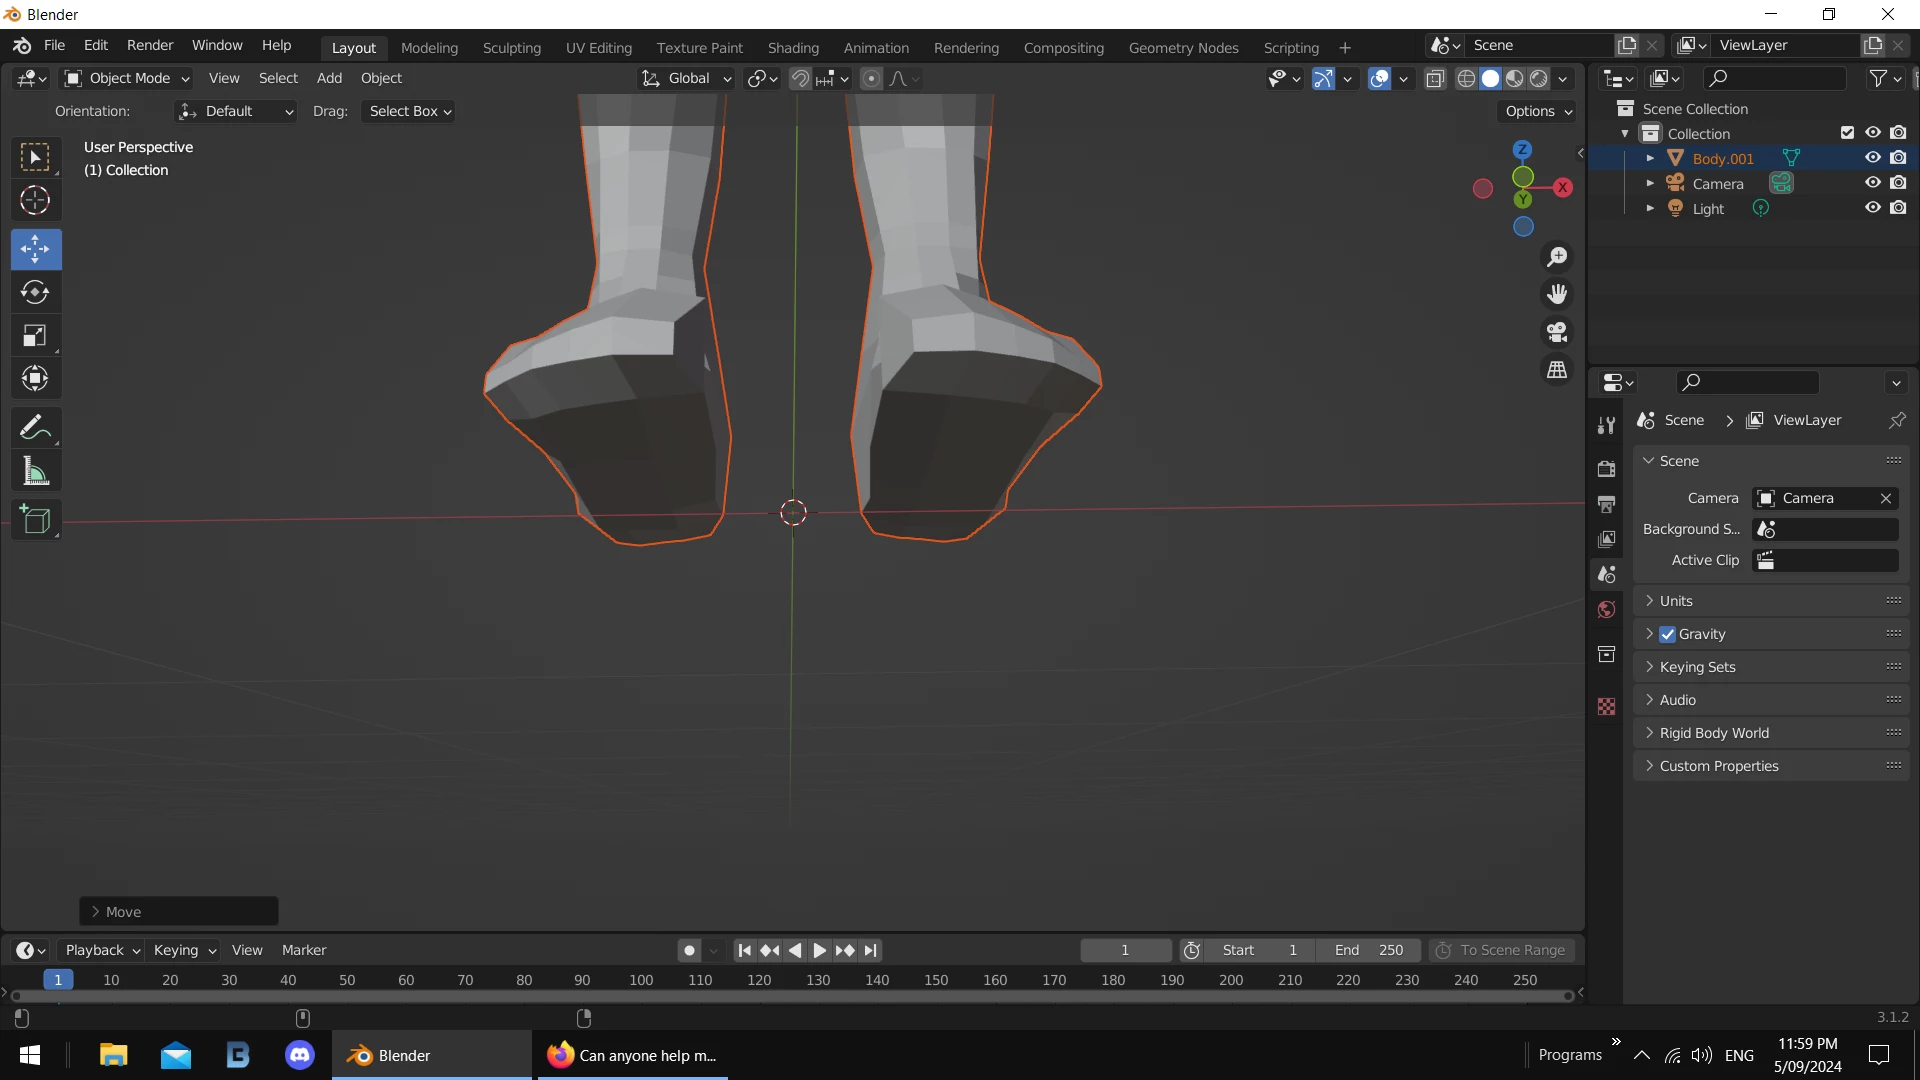1920x1080 pixels.
Task: Select the Scale tool
Action: (35, 336)
